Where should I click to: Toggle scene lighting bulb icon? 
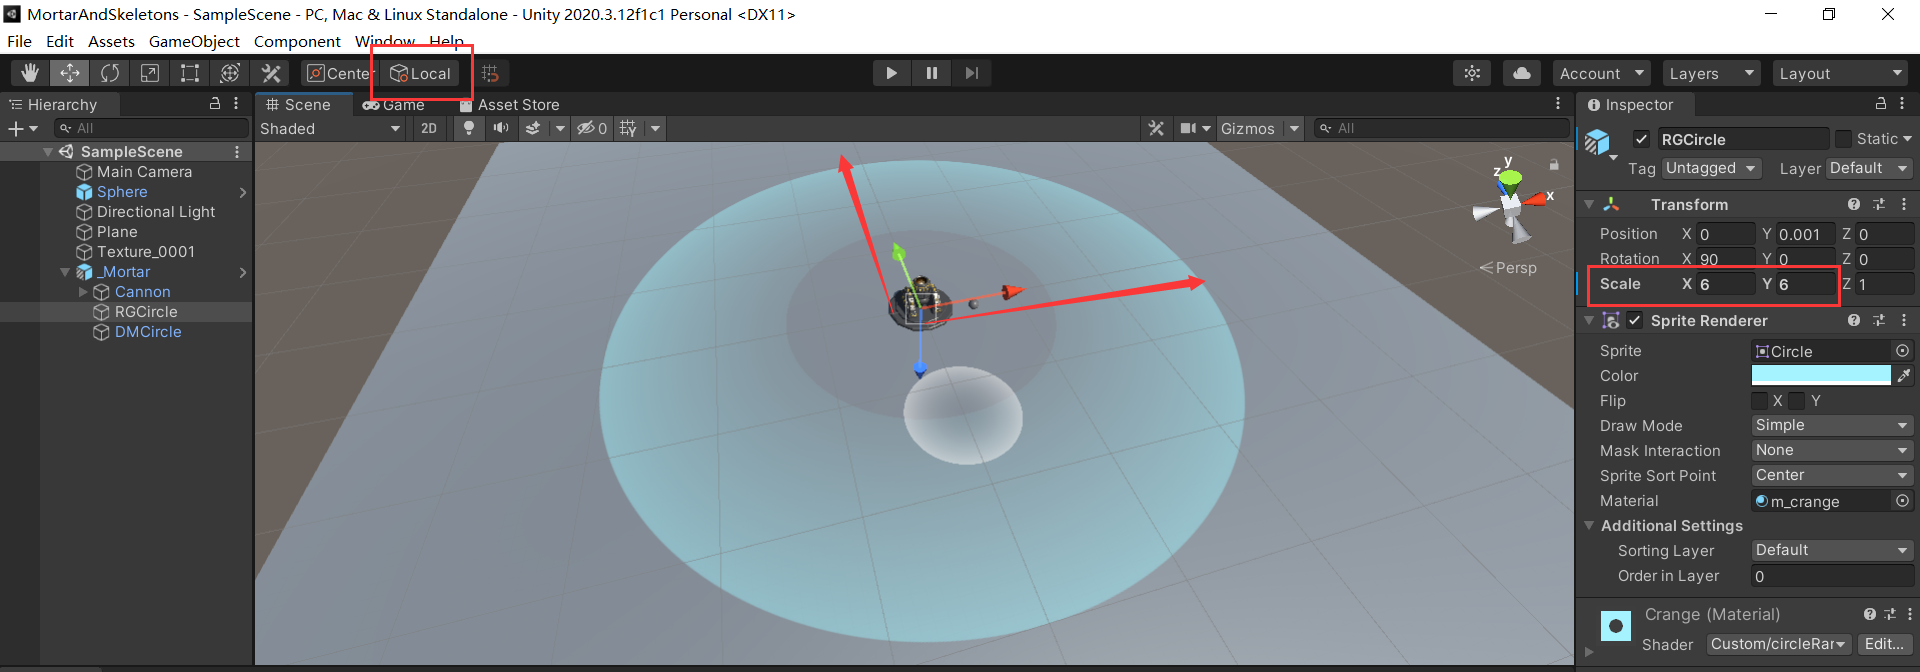click(468, 128)
